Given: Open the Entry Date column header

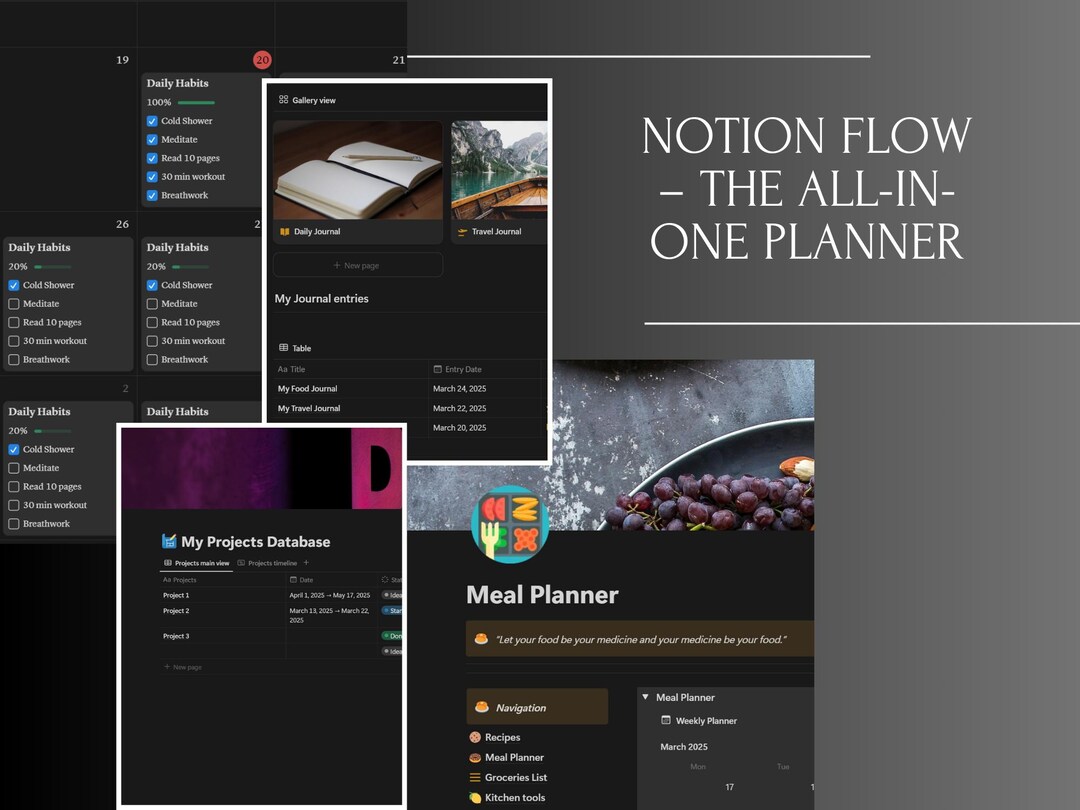Looking at the screenshot, I should pos(455,369).
